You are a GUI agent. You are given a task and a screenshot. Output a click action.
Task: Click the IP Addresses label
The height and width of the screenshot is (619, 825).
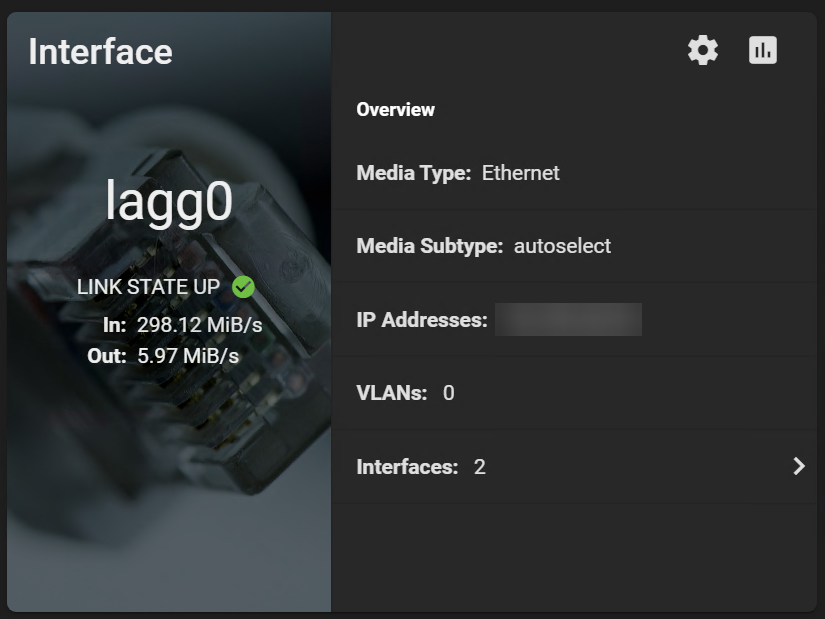click(421, 320)
